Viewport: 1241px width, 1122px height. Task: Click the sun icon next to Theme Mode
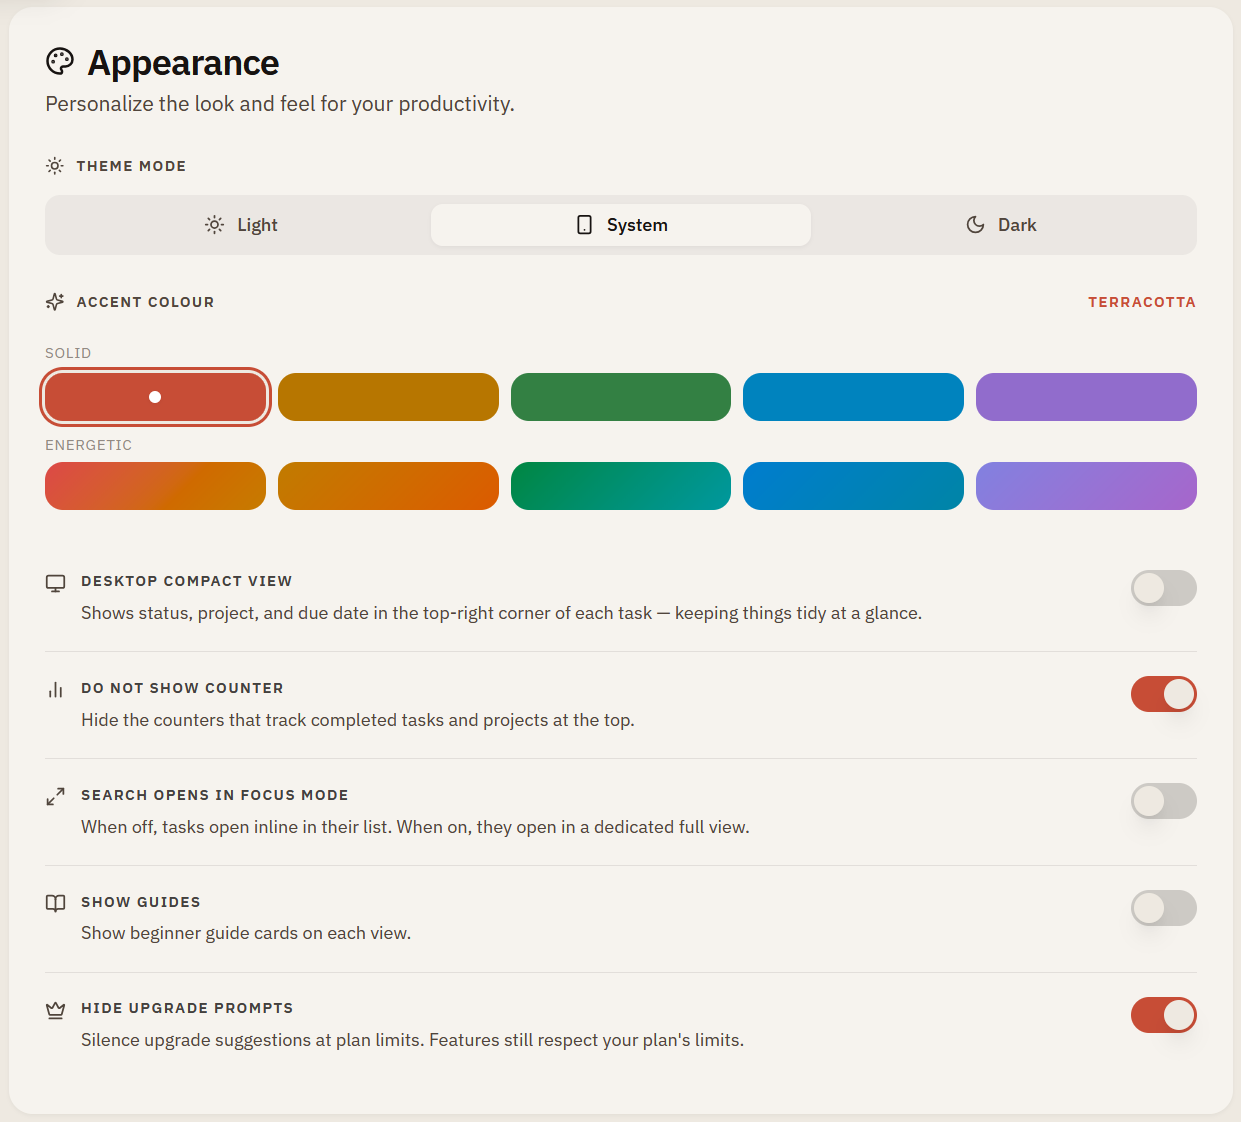[x=55, y=166]
